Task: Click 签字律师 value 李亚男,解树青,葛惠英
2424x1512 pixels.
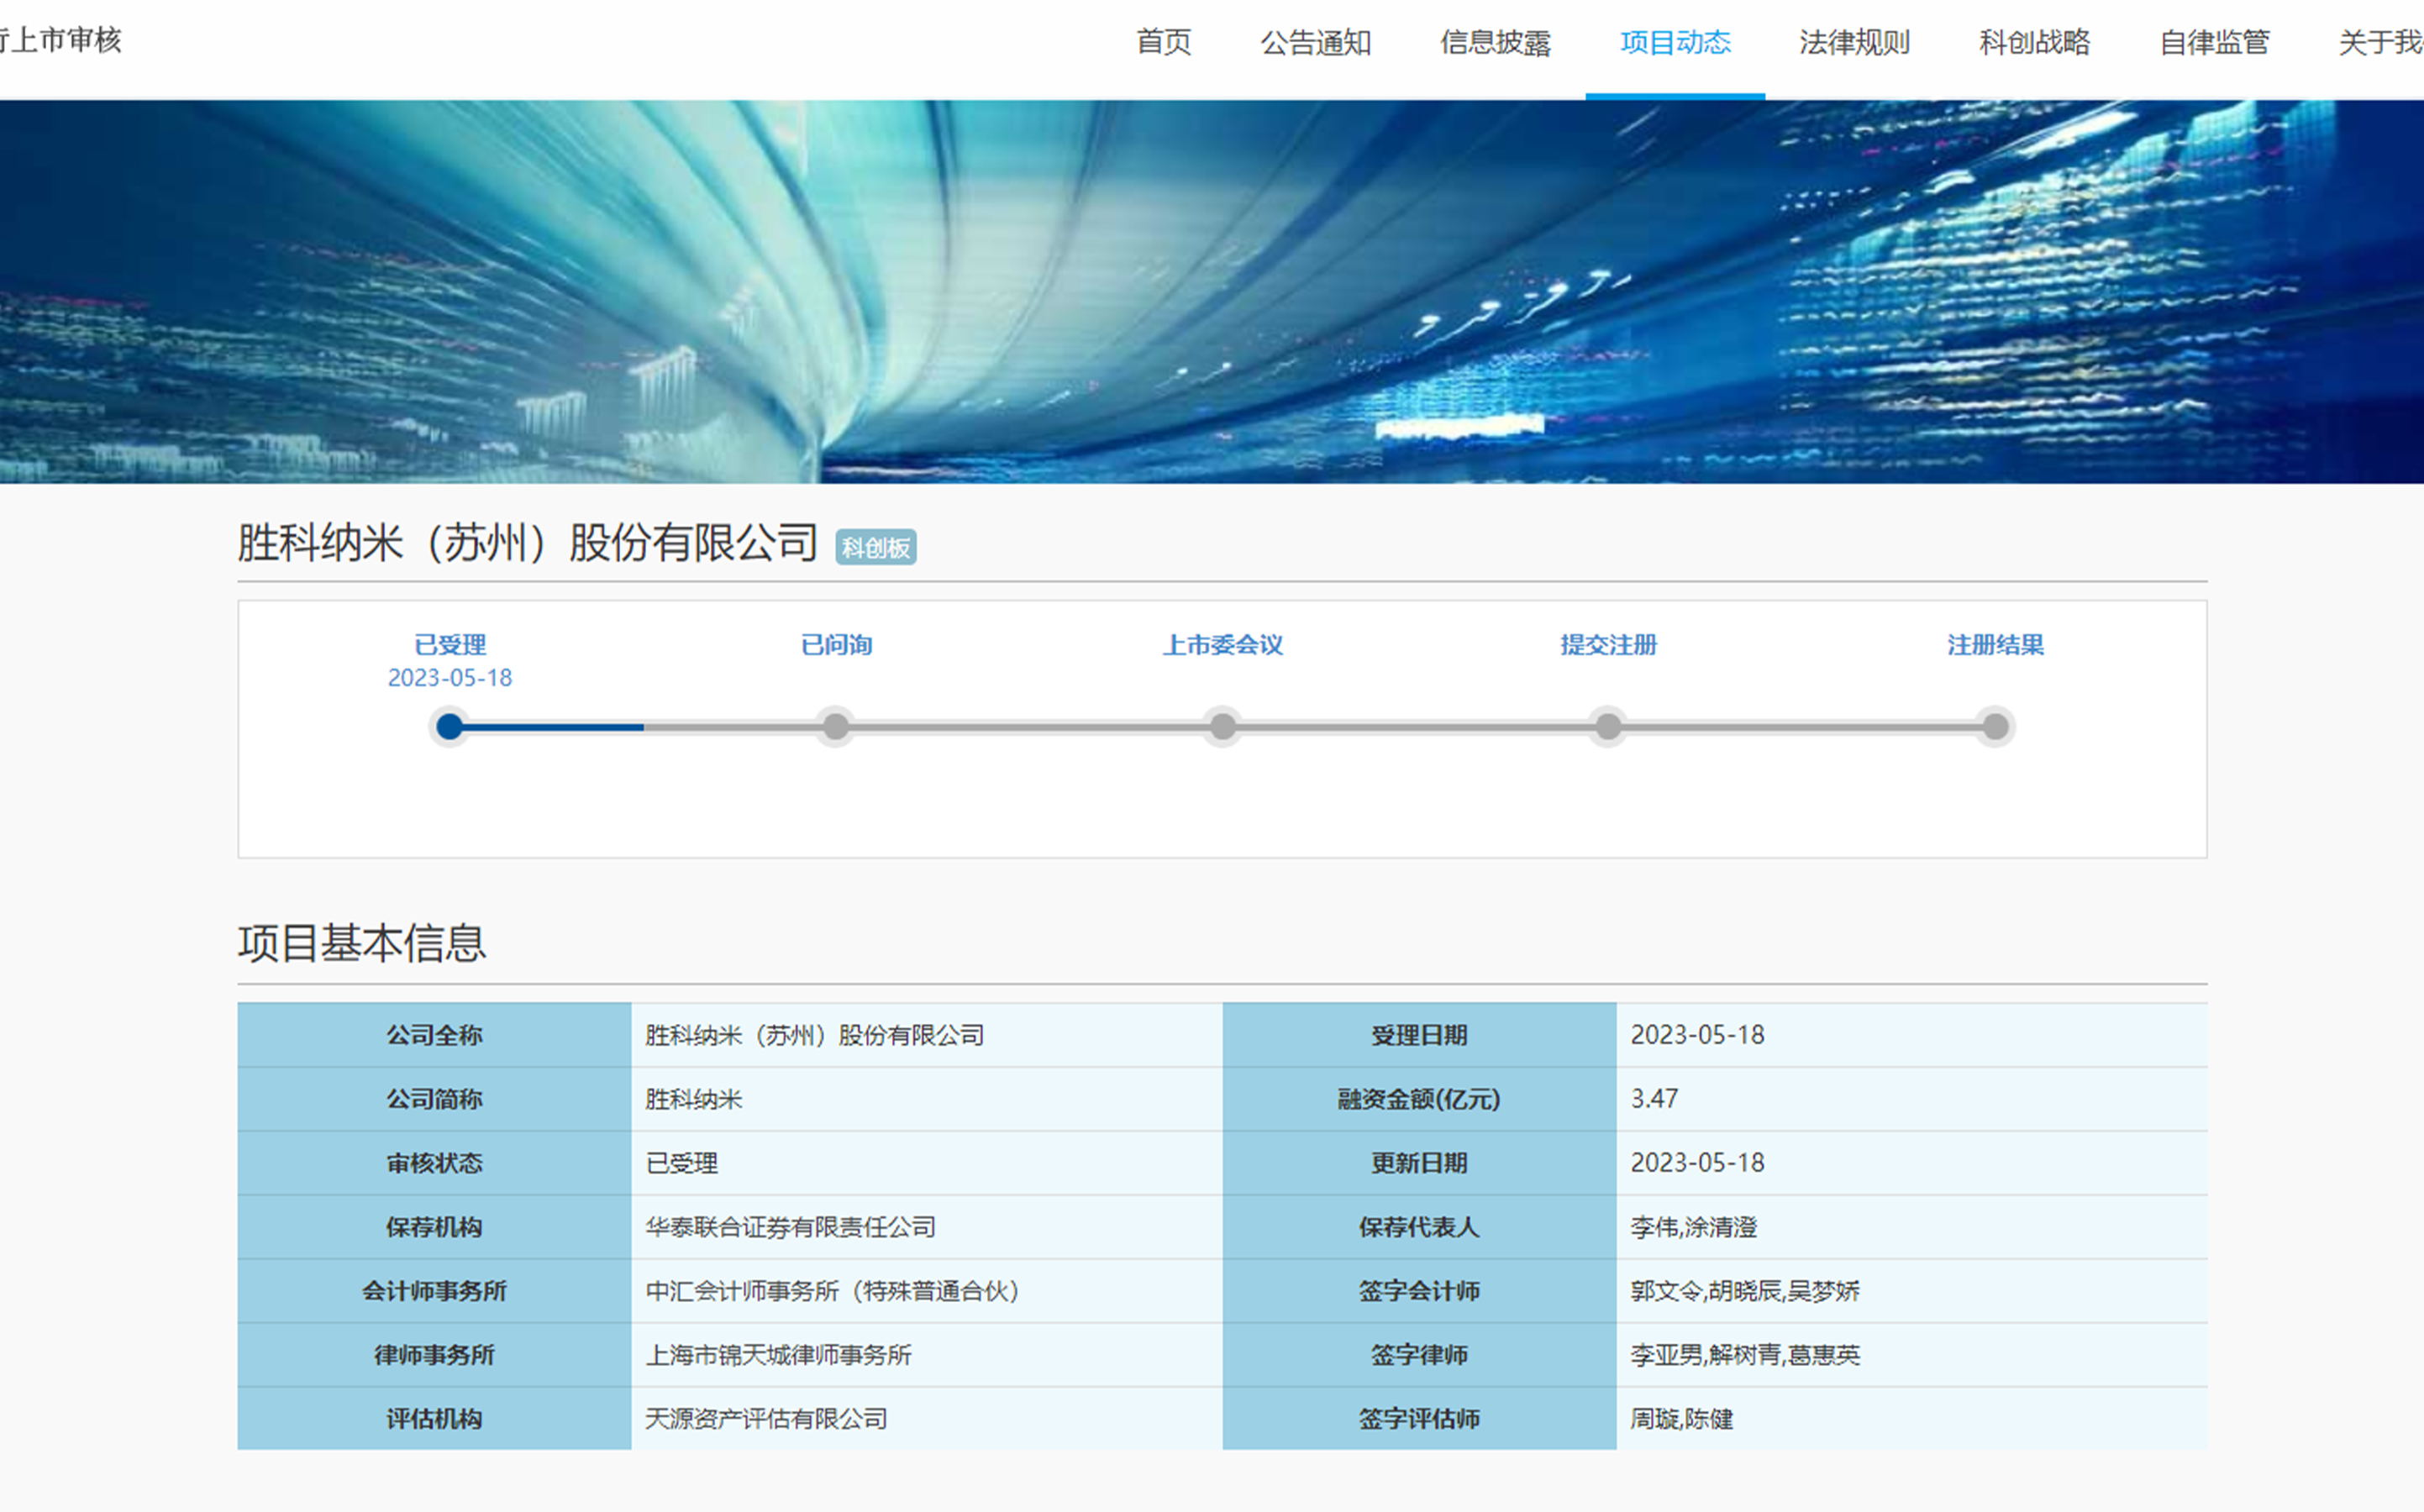Action: coord(1745,1355)
